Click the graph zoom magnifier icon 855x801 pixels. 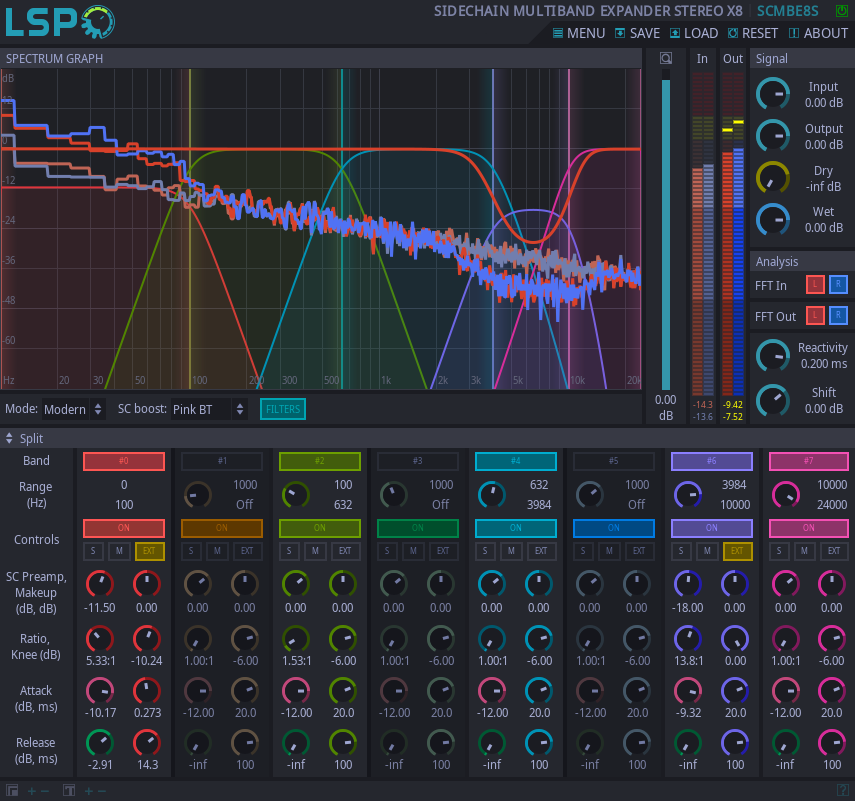pyautogui.click(x=665, y=58)
